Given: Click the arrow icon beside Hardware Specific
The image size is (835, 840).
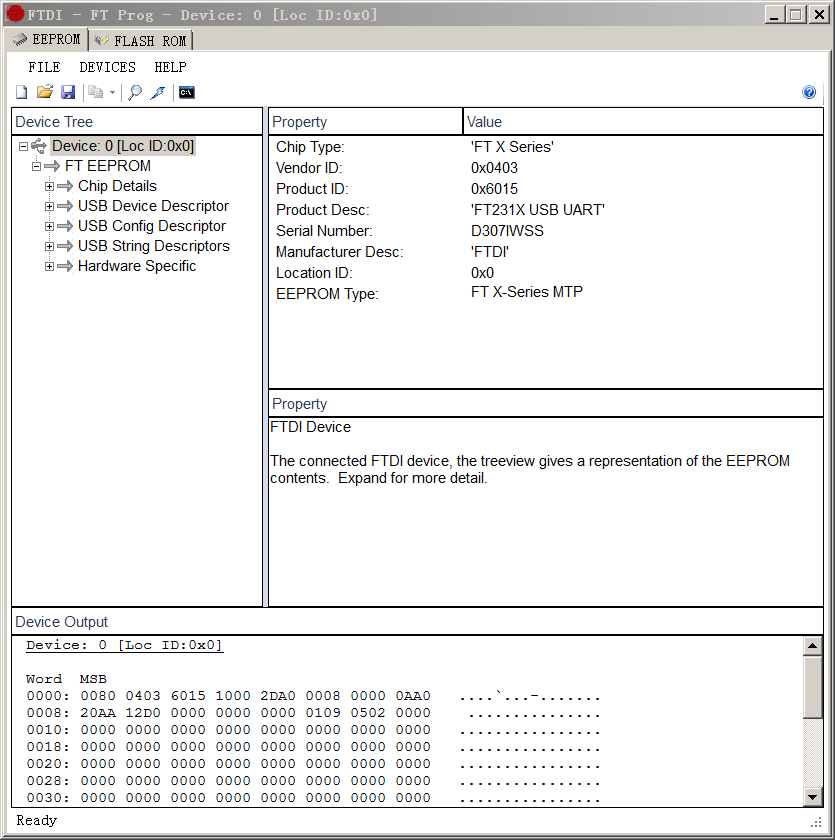Looking at the screenshot, I should click(x=65, y=266).
